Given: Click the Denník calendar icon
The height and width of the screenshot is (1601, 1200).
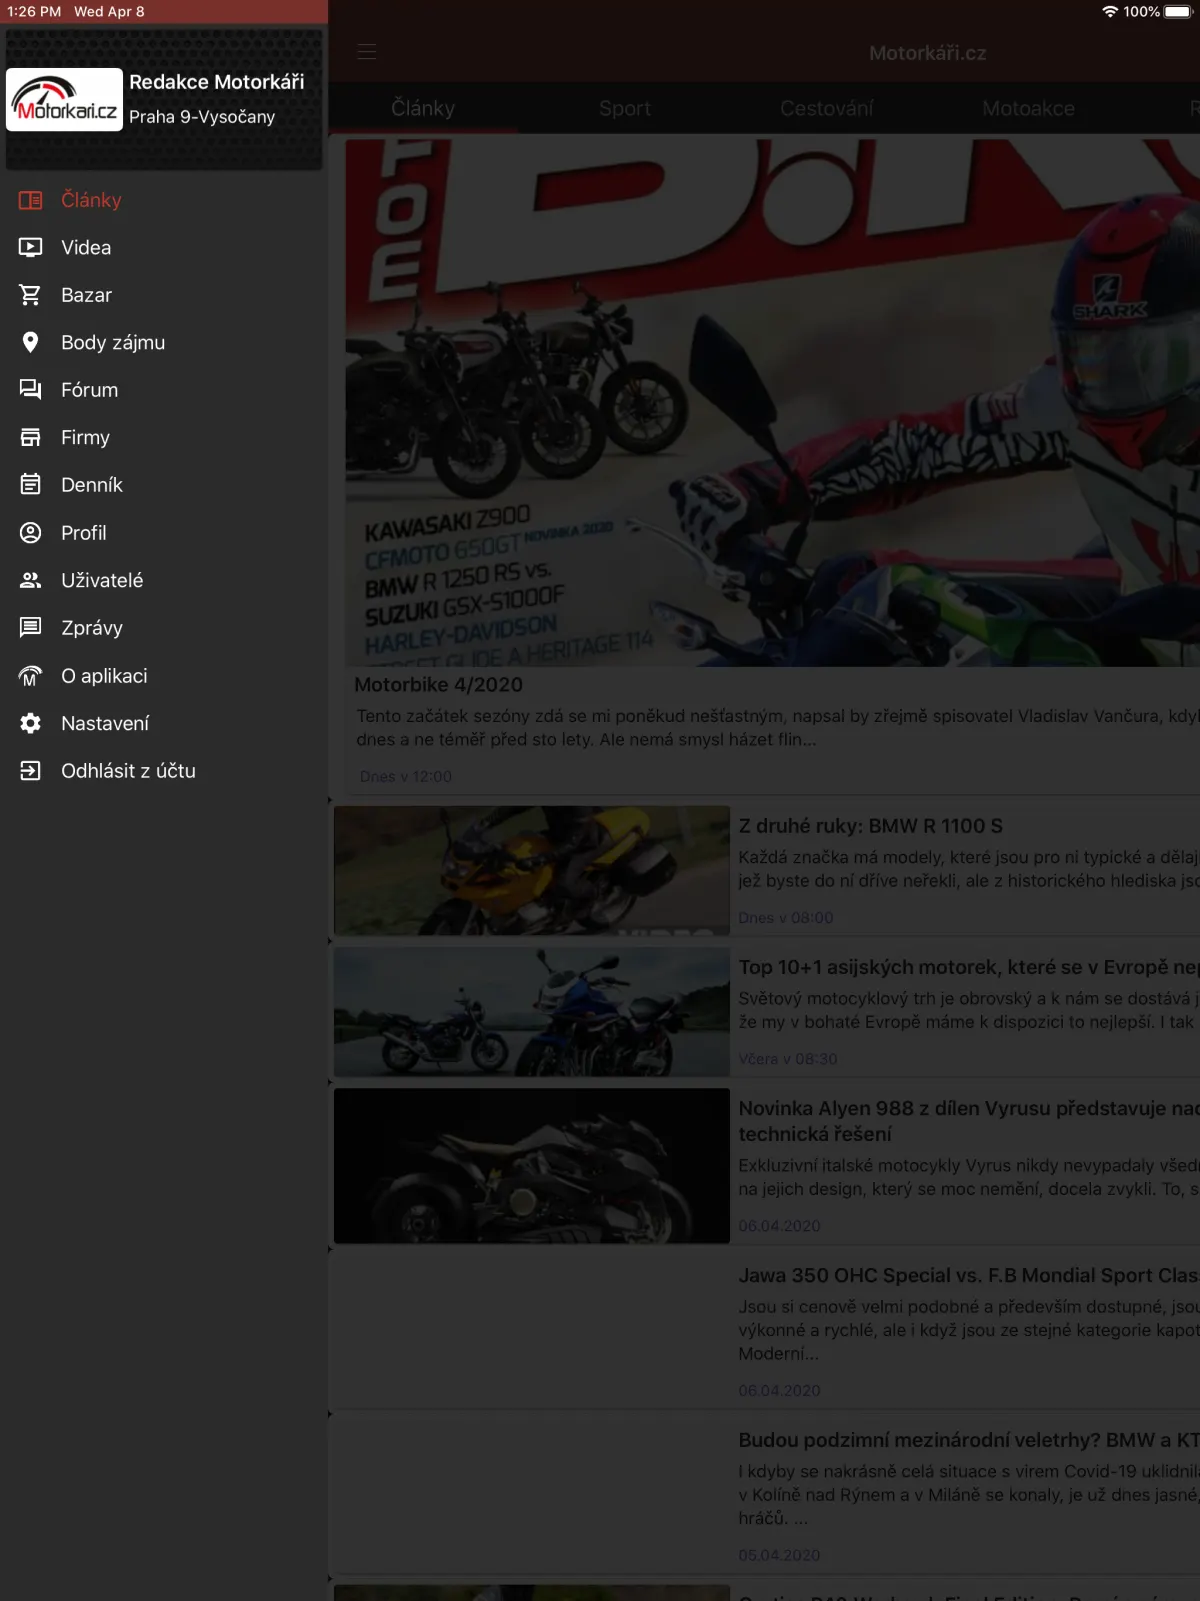Looking at the screenshot, I should tap(31, 485).
